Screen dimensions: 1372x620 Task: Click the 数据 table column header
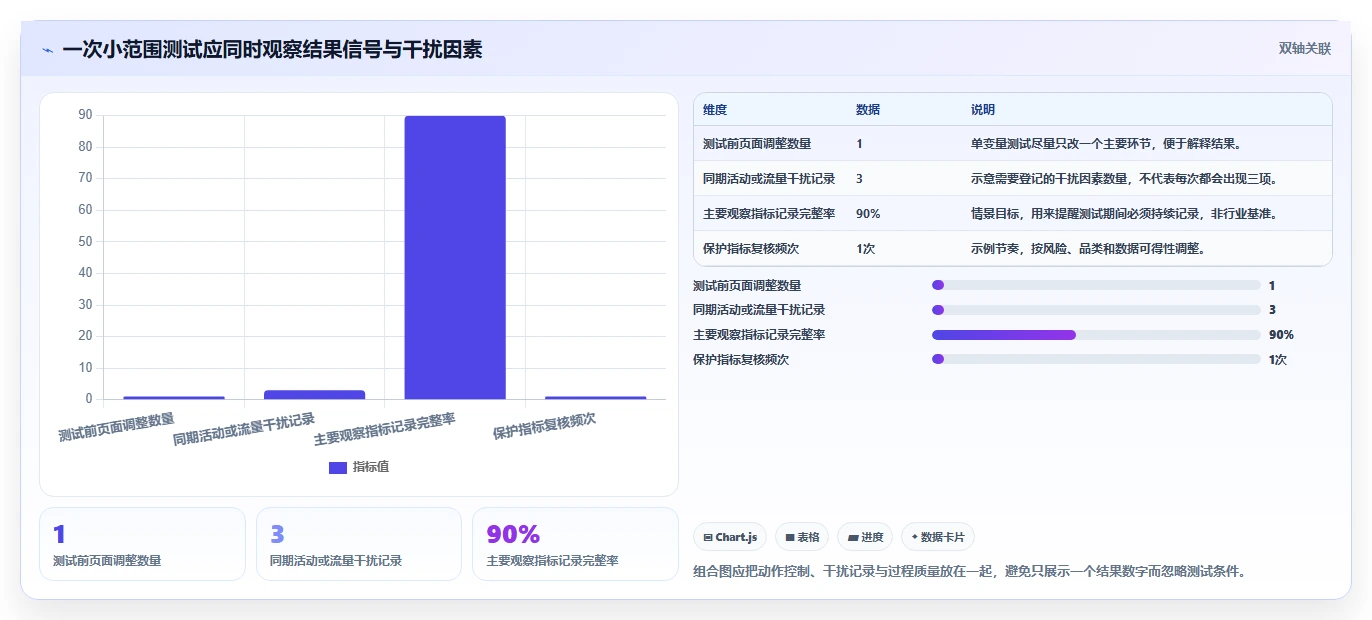[x=868, y=110]
